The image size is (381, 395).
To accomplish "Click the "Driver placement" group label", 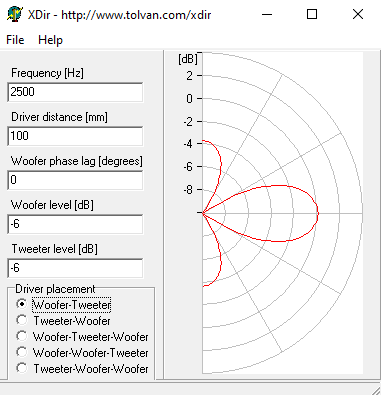I will [x=55, y=289].
